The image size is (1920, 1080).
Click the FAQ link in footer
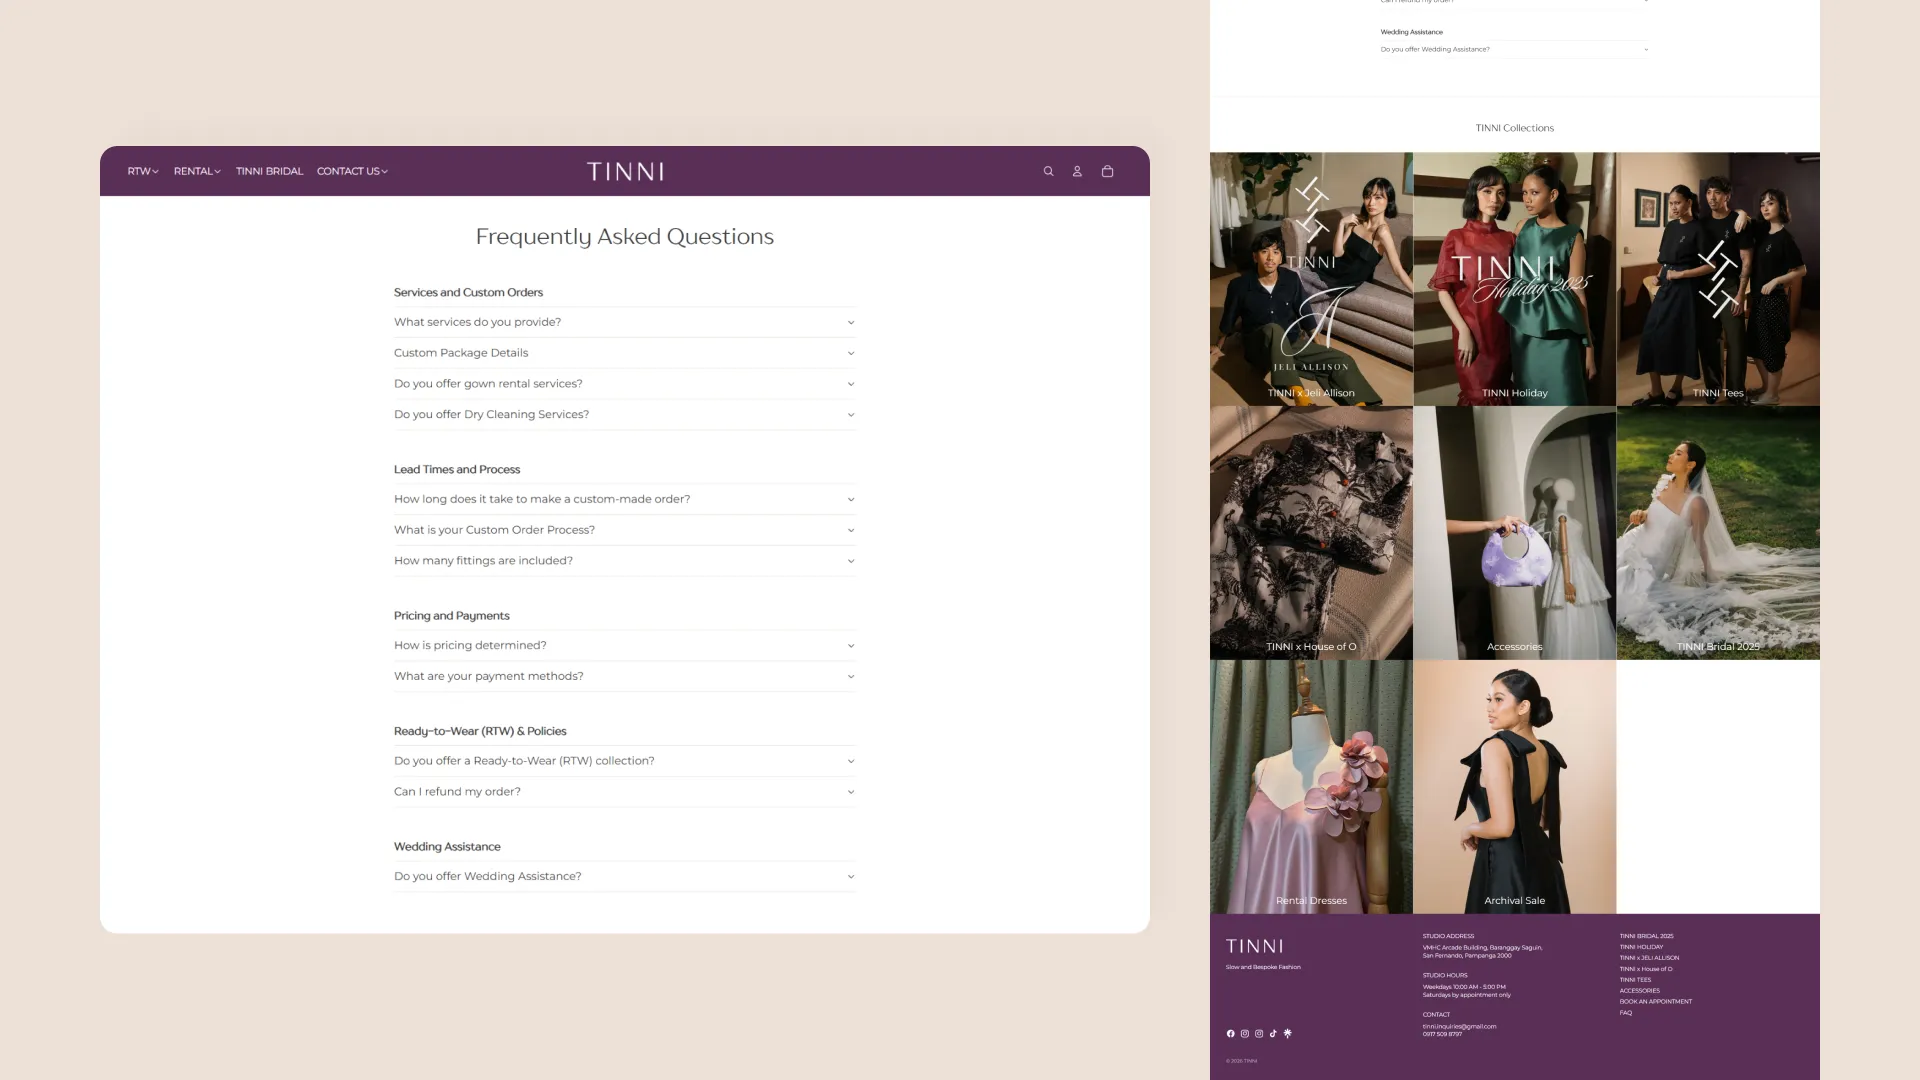pyautogui.click(x=1625, y=1012)
